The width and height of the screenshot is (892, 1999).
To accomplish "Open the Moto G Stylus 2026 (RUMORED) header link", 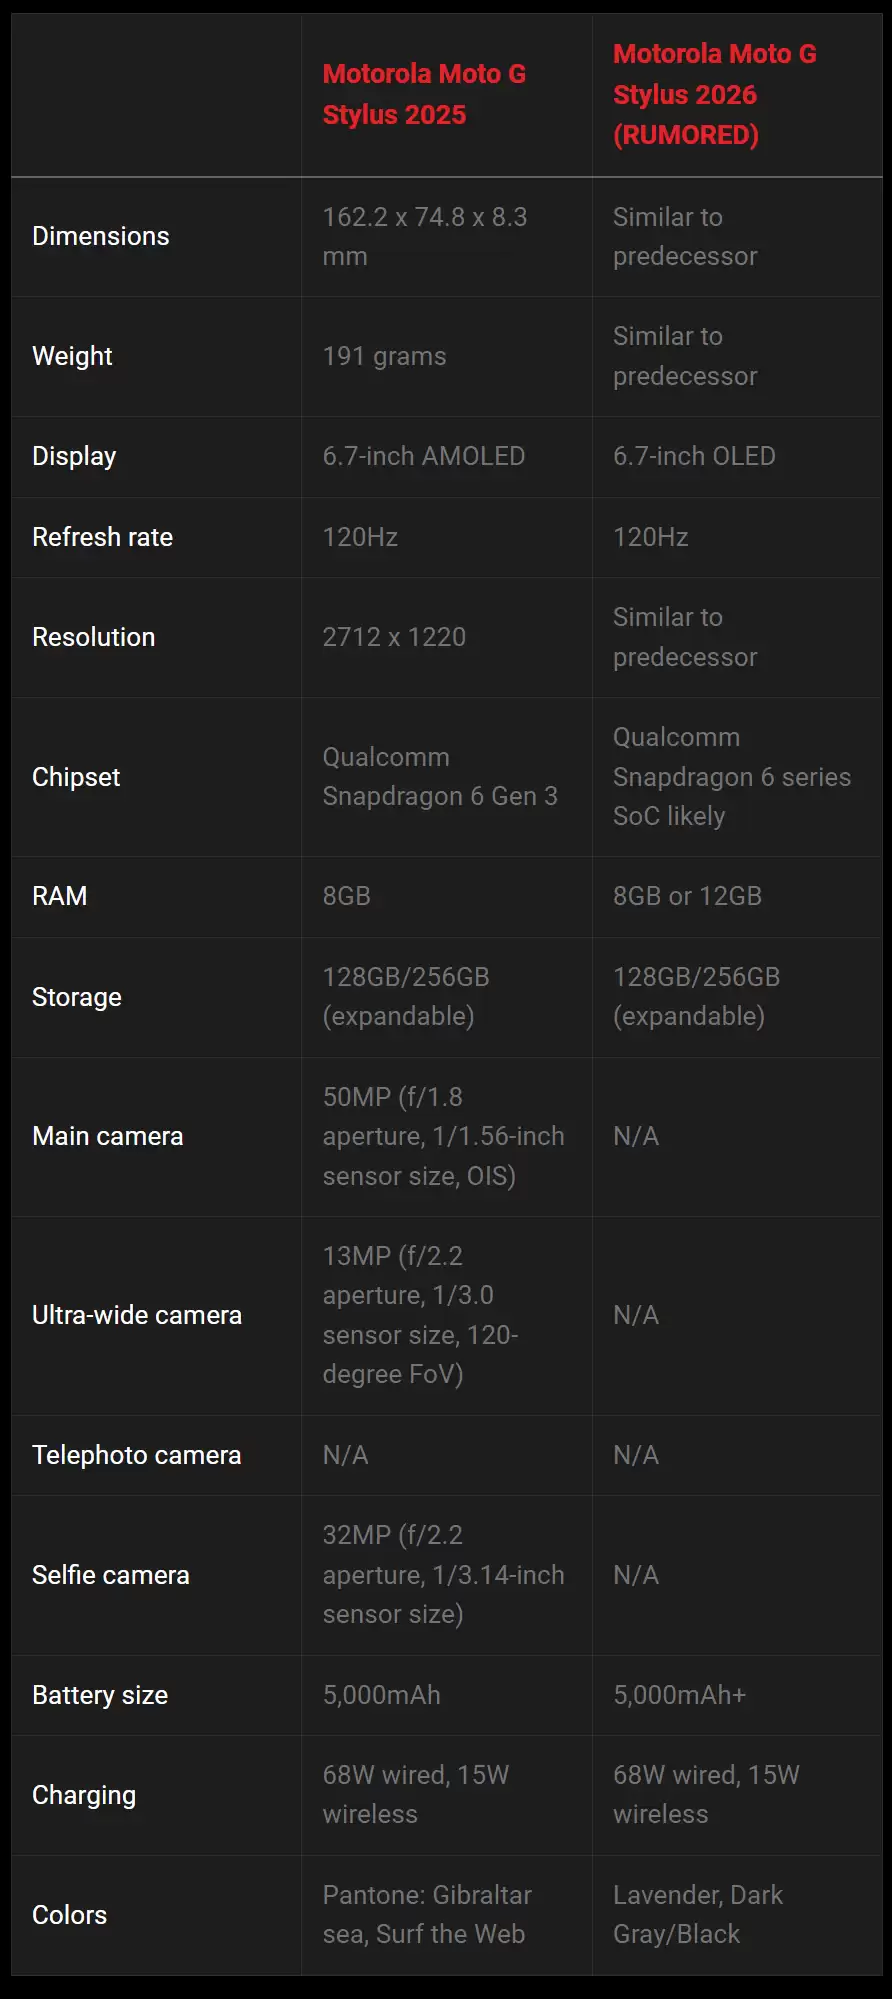I will (x=714, y=94).
